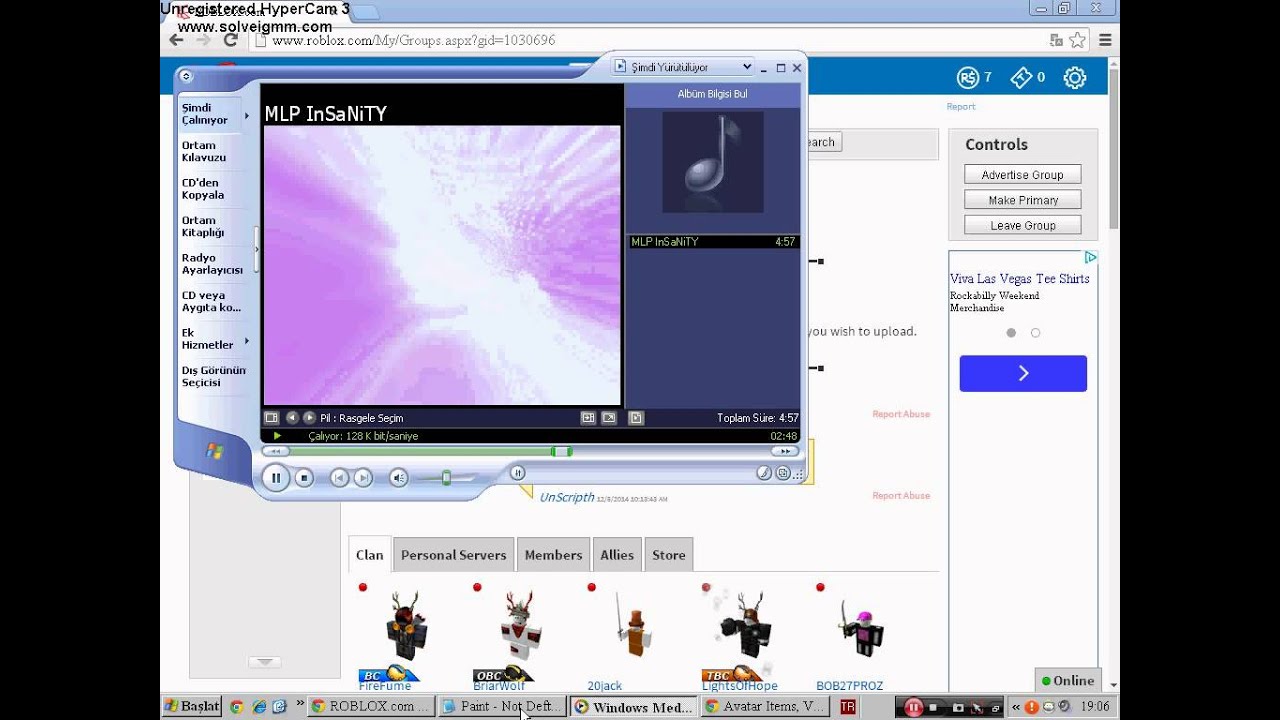
Task: Switch to the Store tab
Action: click(x=669, y=555)
